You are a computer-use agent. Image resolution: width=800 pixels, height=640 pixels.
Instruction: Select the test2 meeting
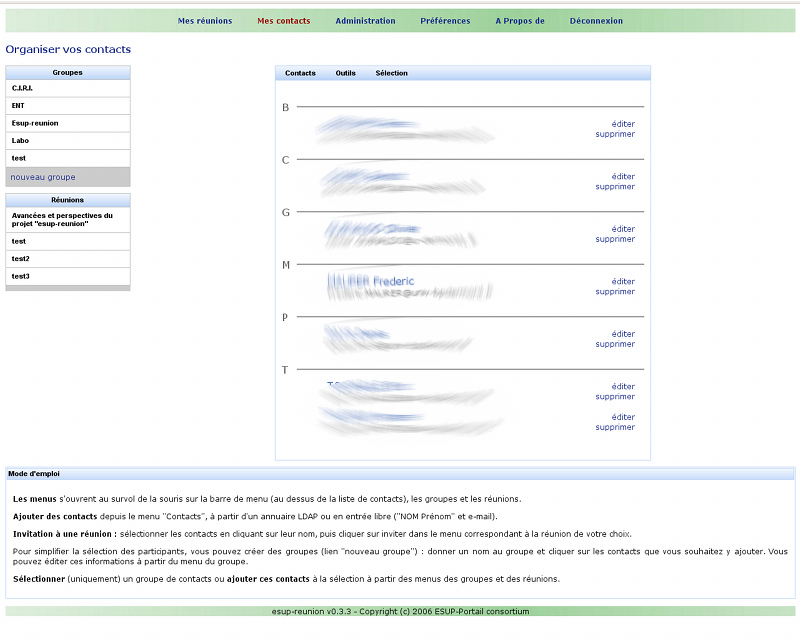[21, 258]
